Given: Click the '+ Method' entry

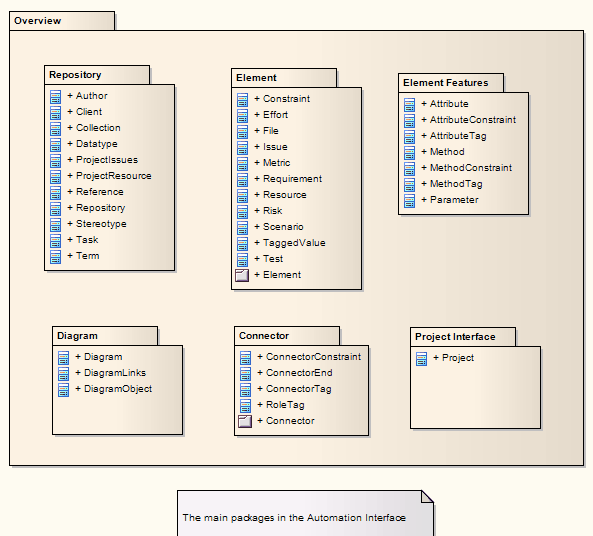Looking at the screenshot, I should pos(443,152).
